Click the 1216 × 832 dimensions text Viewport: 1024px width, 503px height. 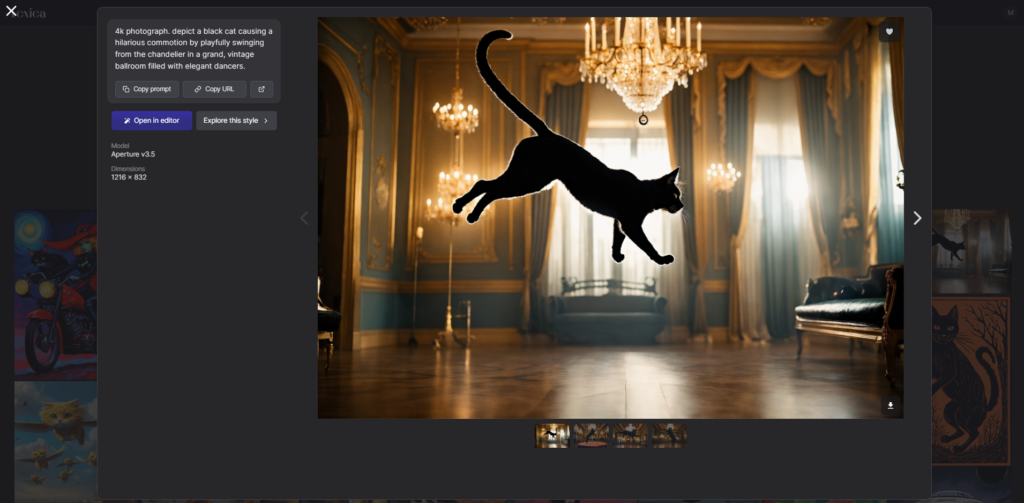(x=129, y=178)
